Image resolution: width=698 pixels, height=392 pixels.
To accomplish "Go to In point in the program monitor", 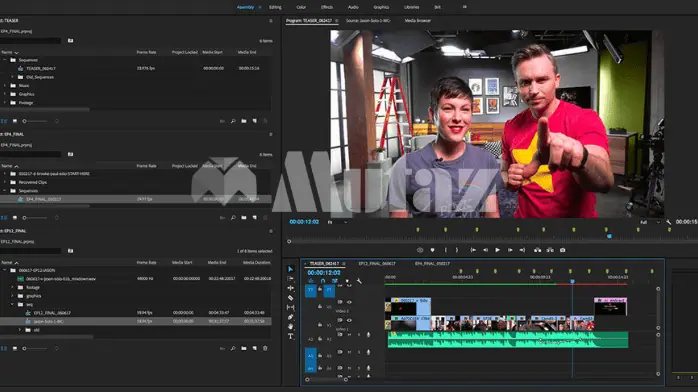I will (473, 250).
